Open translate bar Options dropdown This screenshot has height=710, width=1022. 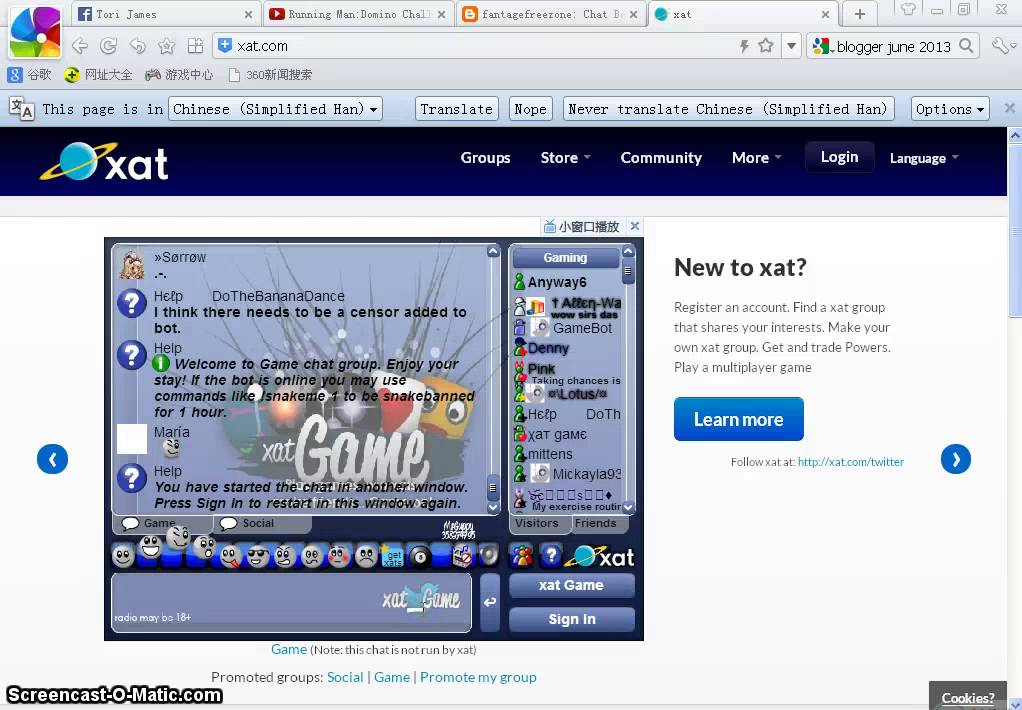(950, 109)
